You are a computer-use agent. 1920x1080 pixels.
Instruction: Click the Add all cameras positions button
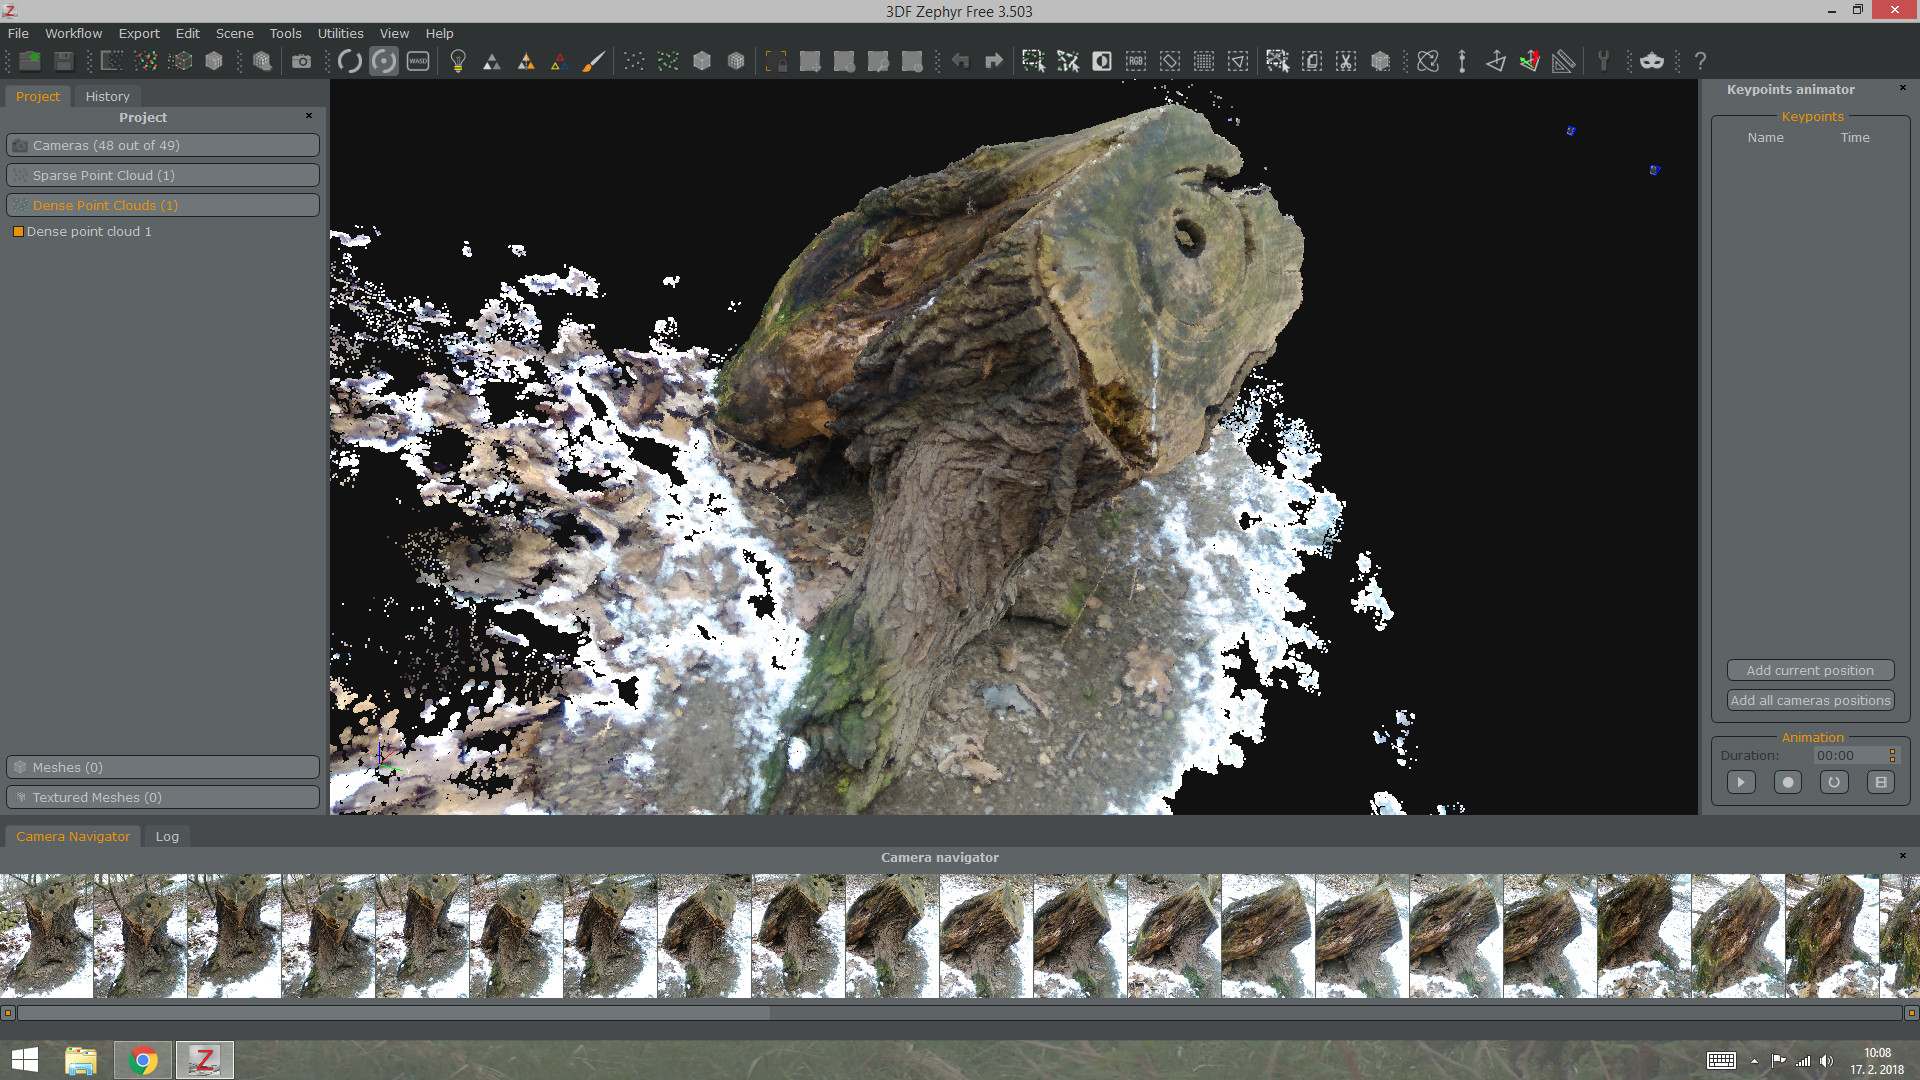[1810, 700]
